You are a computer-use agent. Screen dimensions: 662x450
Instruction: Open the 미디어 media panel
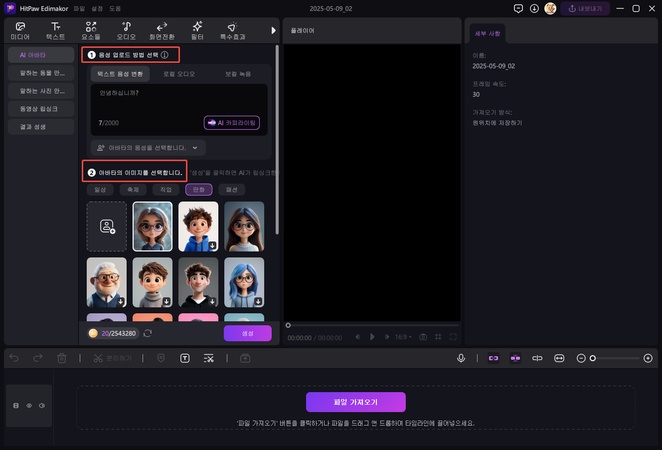click(20, 31)
